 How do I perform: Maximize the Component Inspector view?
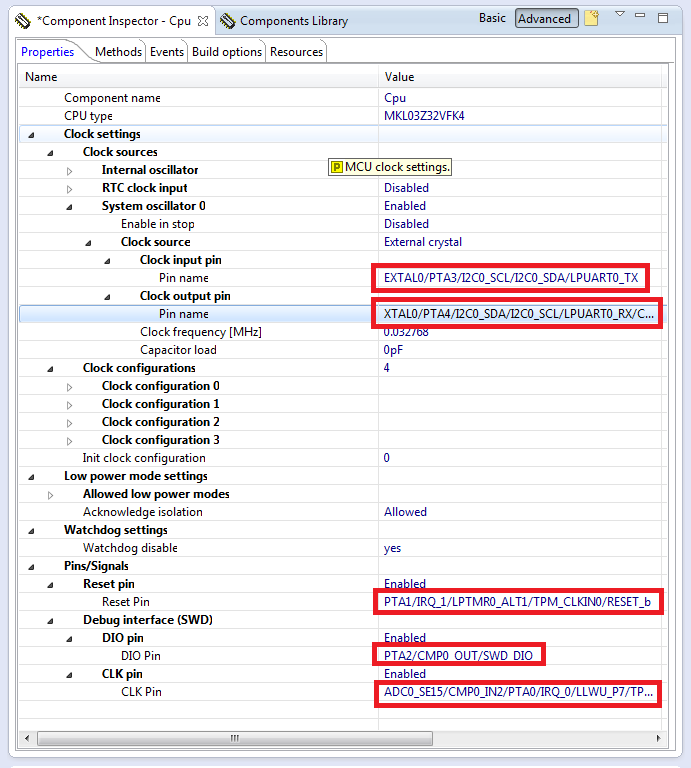(x=663, y=18)
